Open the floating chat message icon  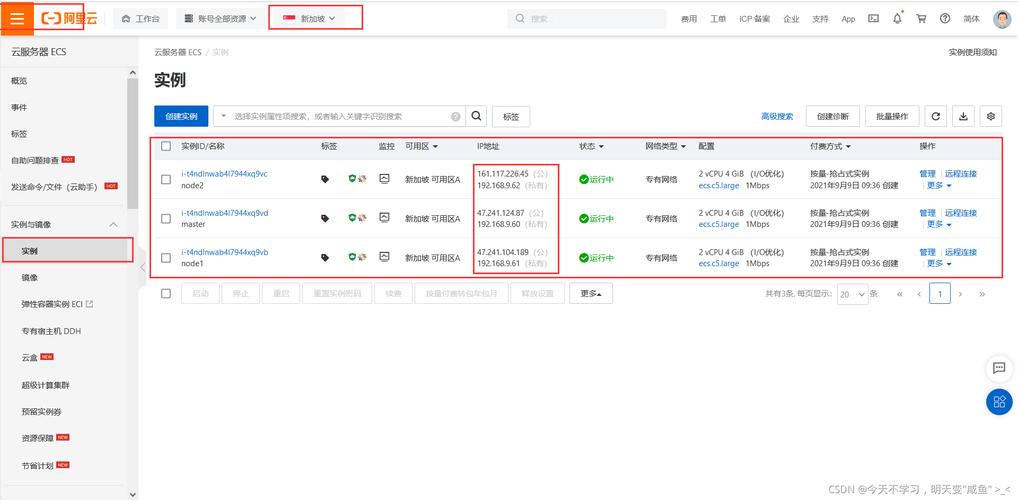[999, 368]
